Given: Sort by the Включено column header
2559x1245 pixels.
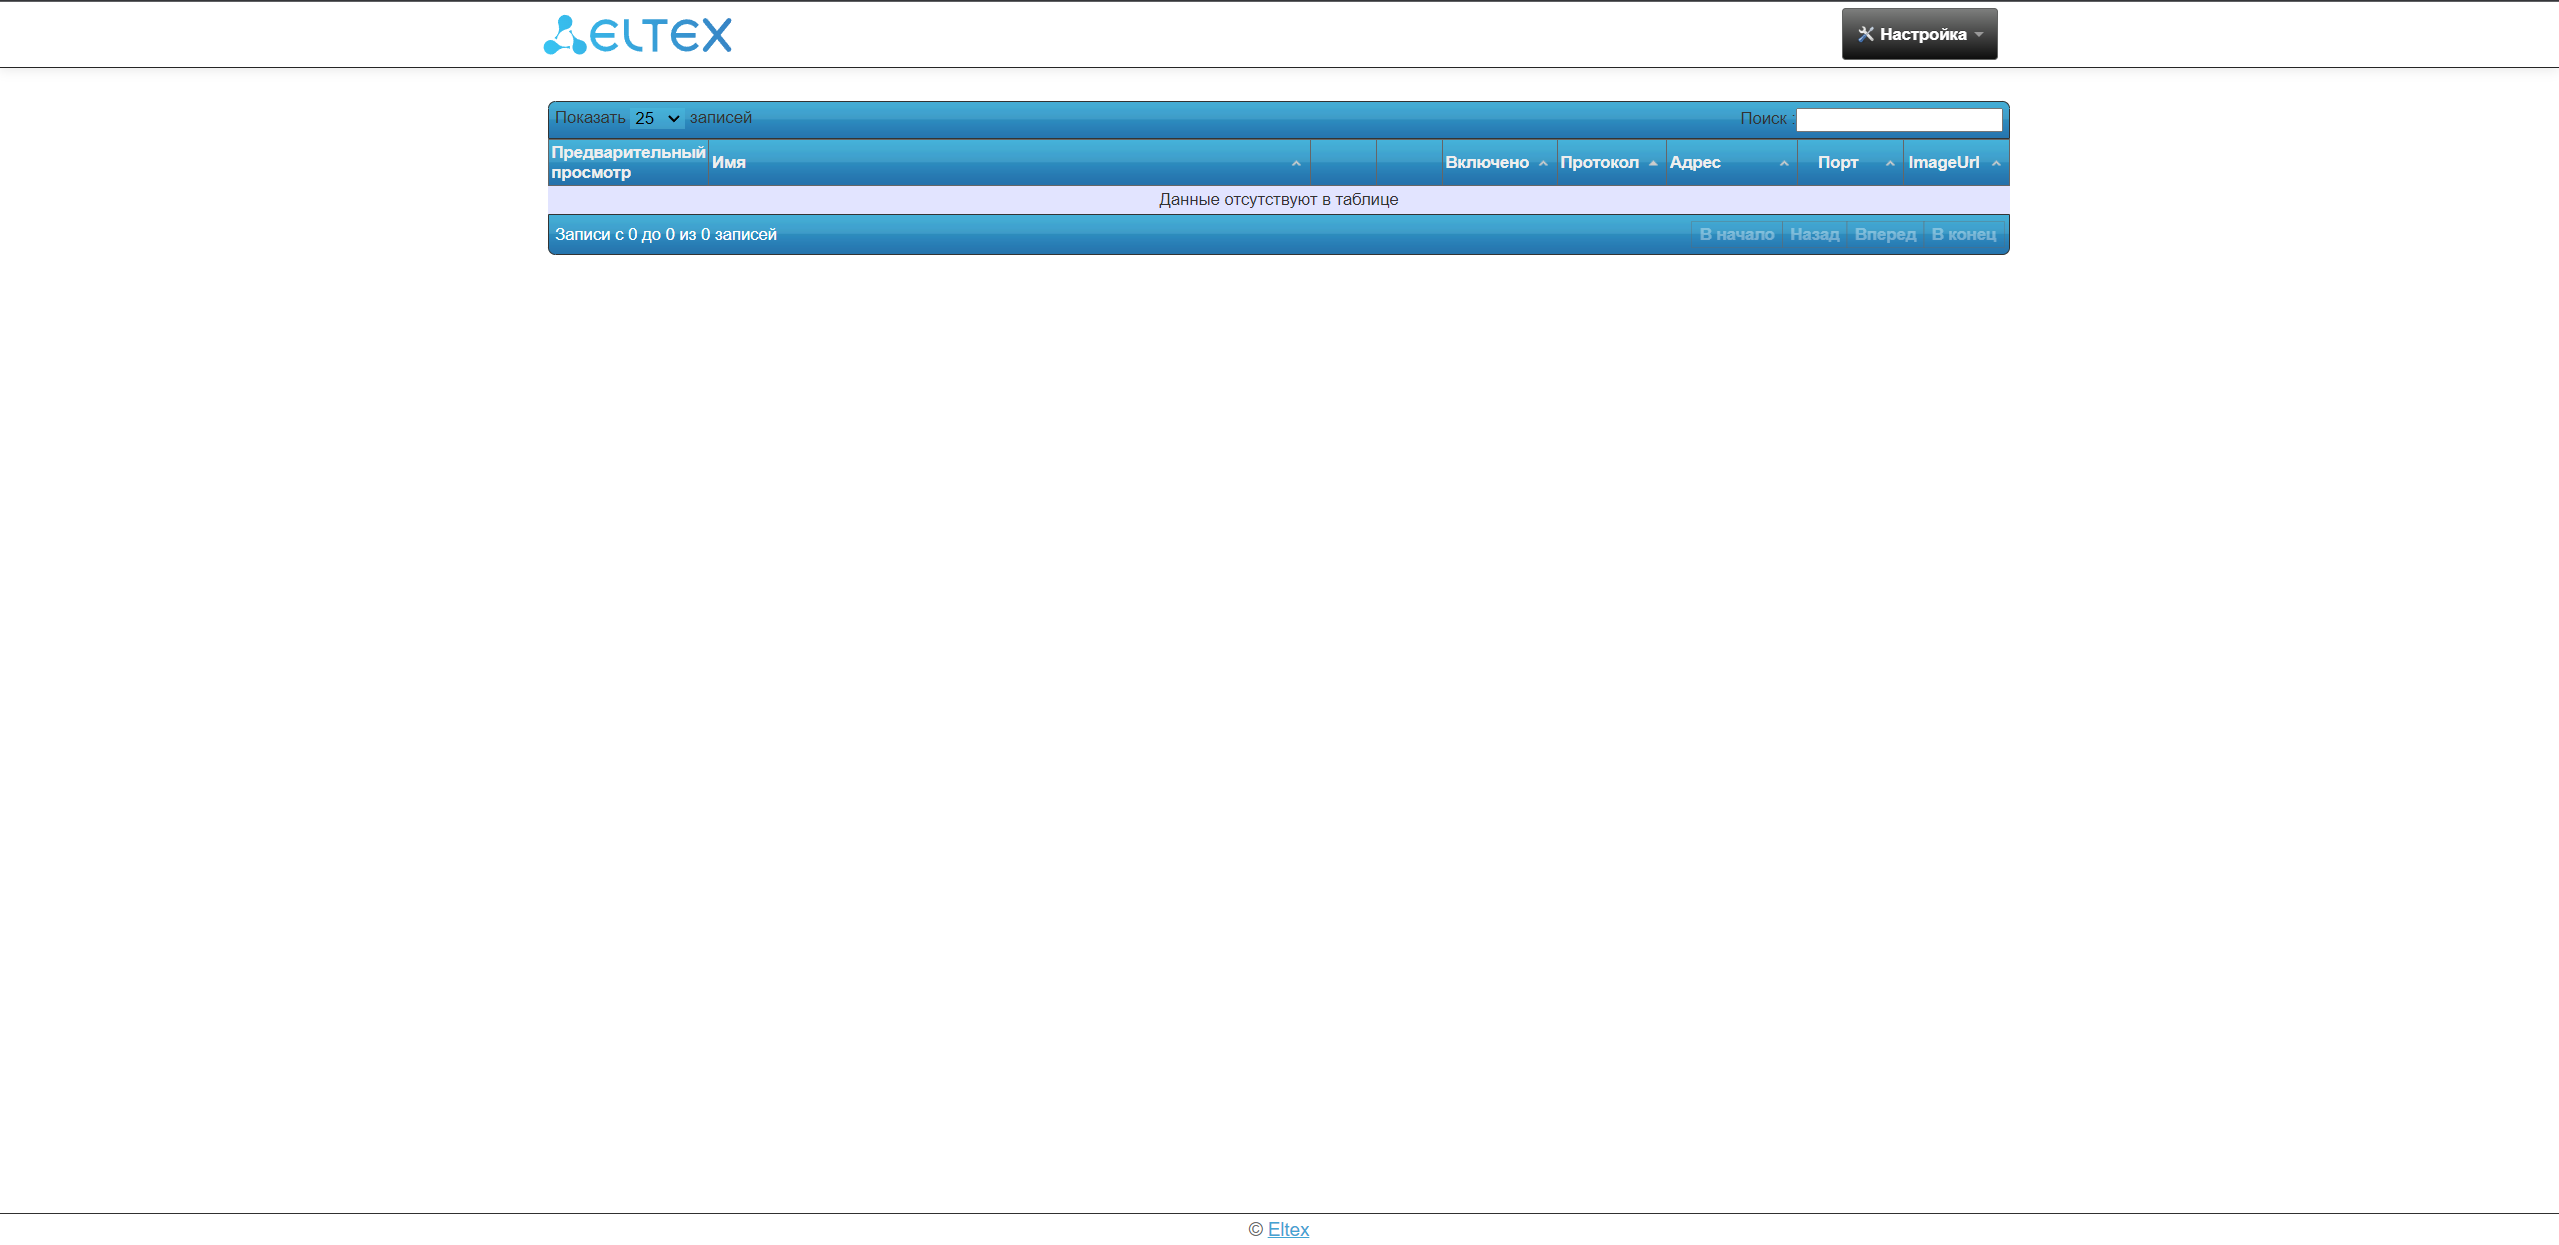Looking at the screenshot, I should coord(1486,163).
